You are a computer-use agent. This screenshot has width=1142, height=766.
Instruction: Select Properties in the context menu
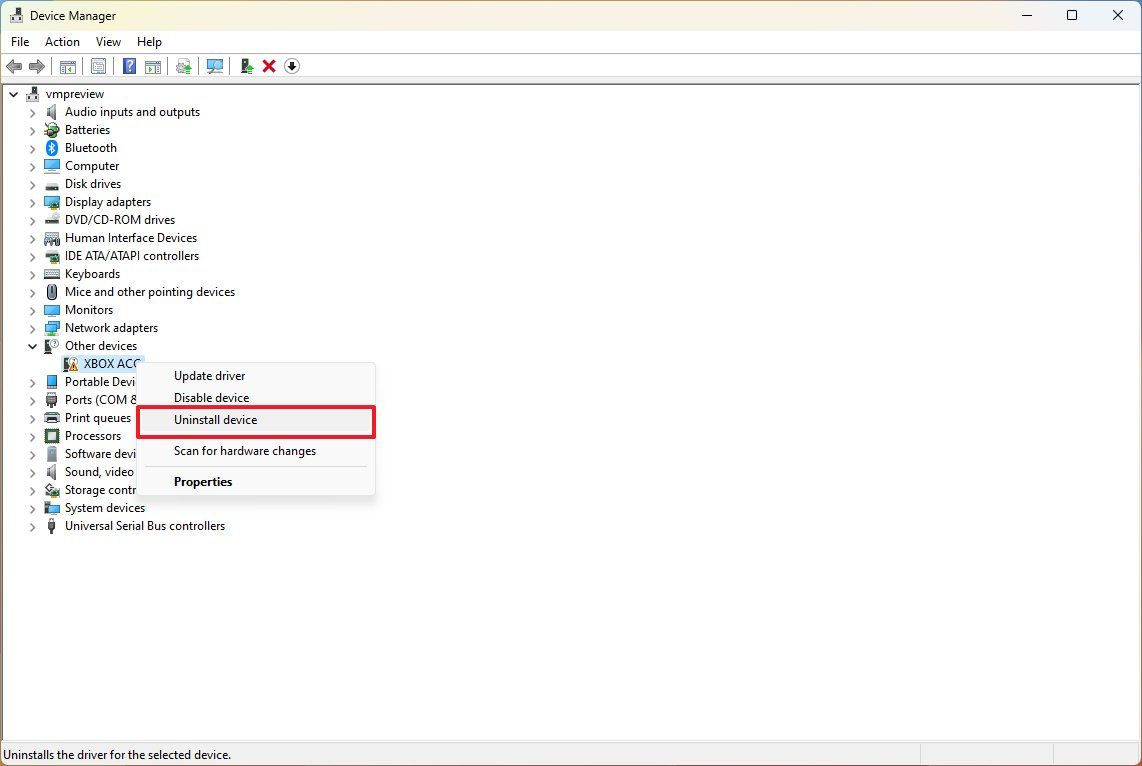(x=203, y=481)
